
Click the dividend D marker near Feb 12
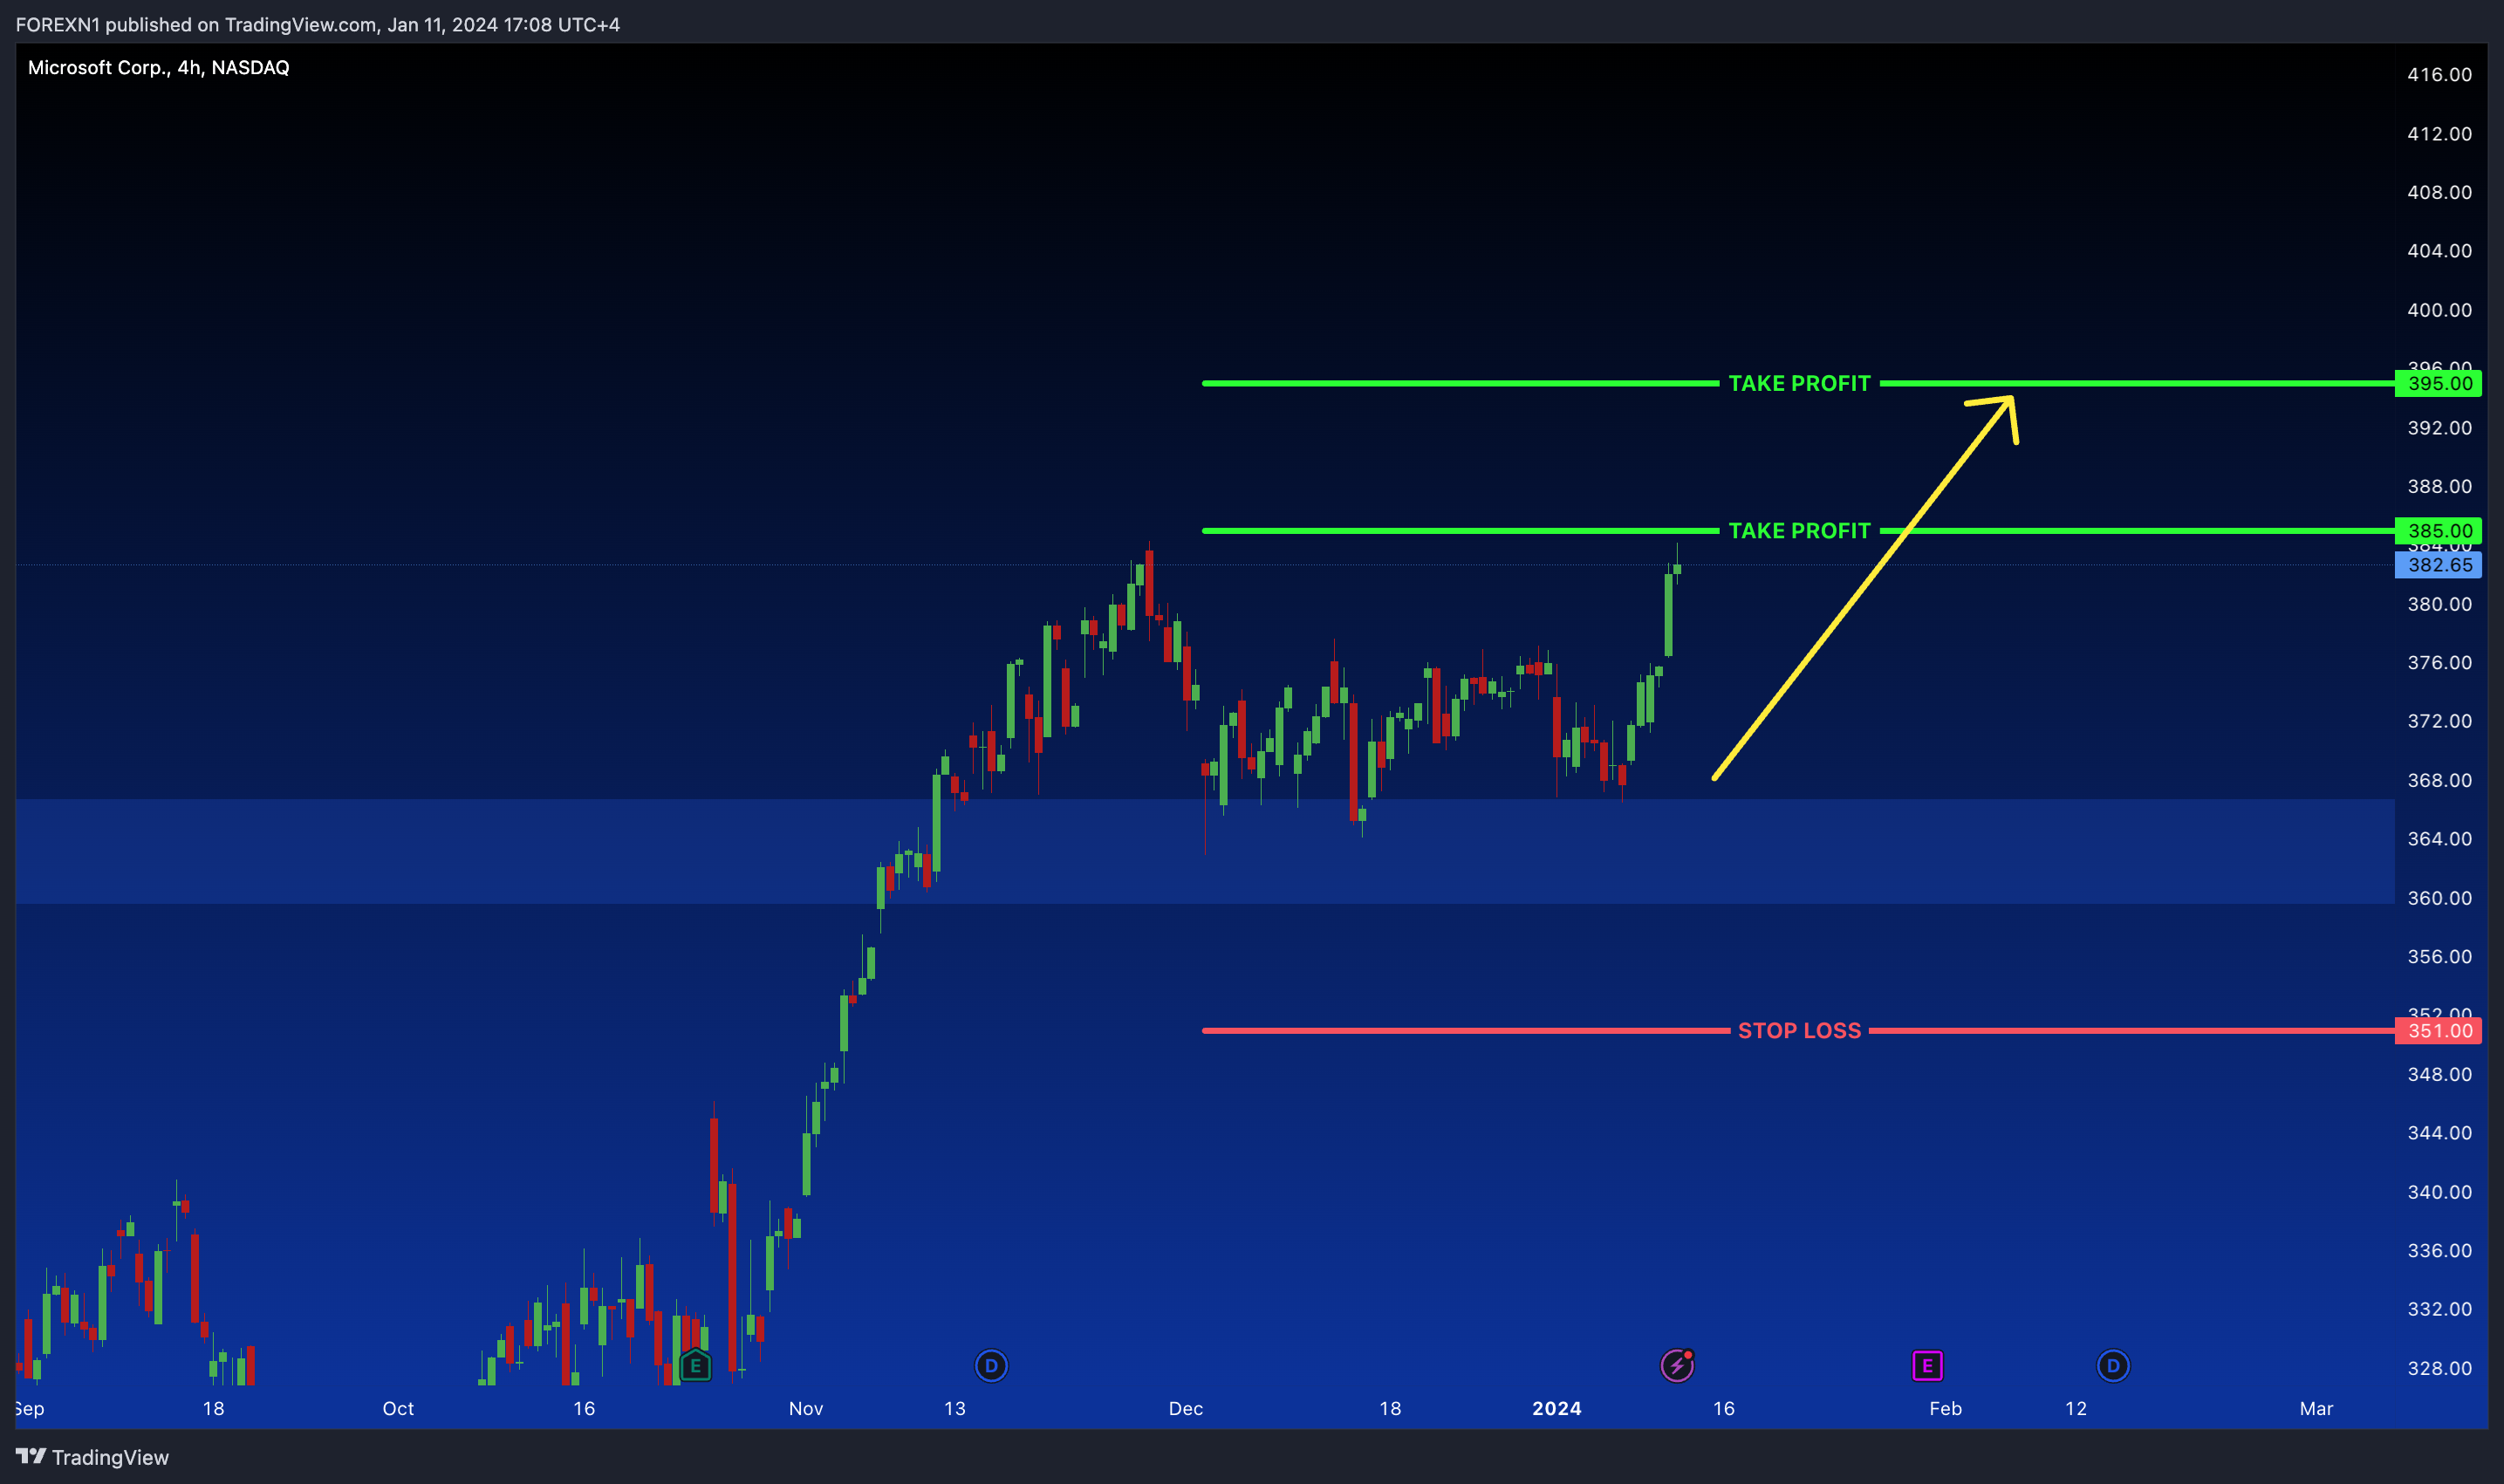coord(2113,1365)
